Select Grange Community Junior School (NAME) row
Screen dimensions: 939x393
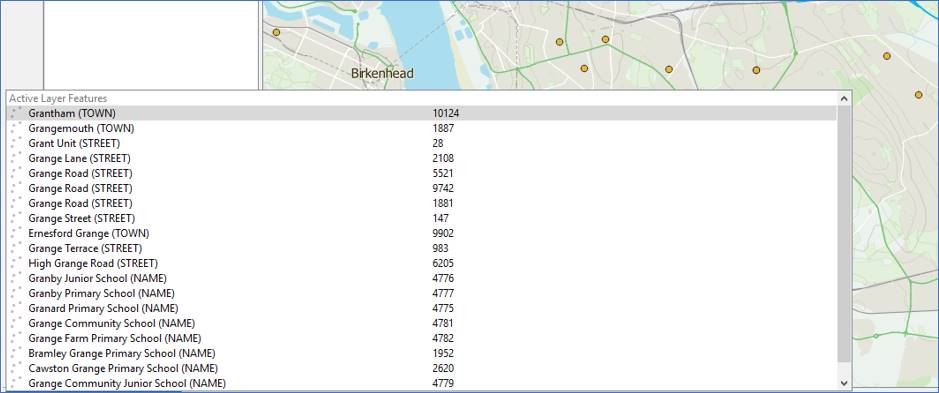[x=422, y=383]
